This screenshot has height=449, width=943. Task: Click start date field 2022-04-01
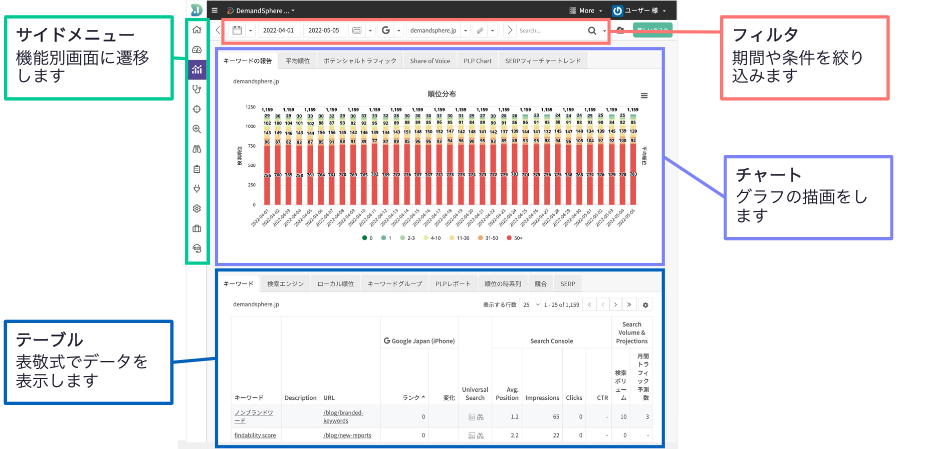[278, 30]
